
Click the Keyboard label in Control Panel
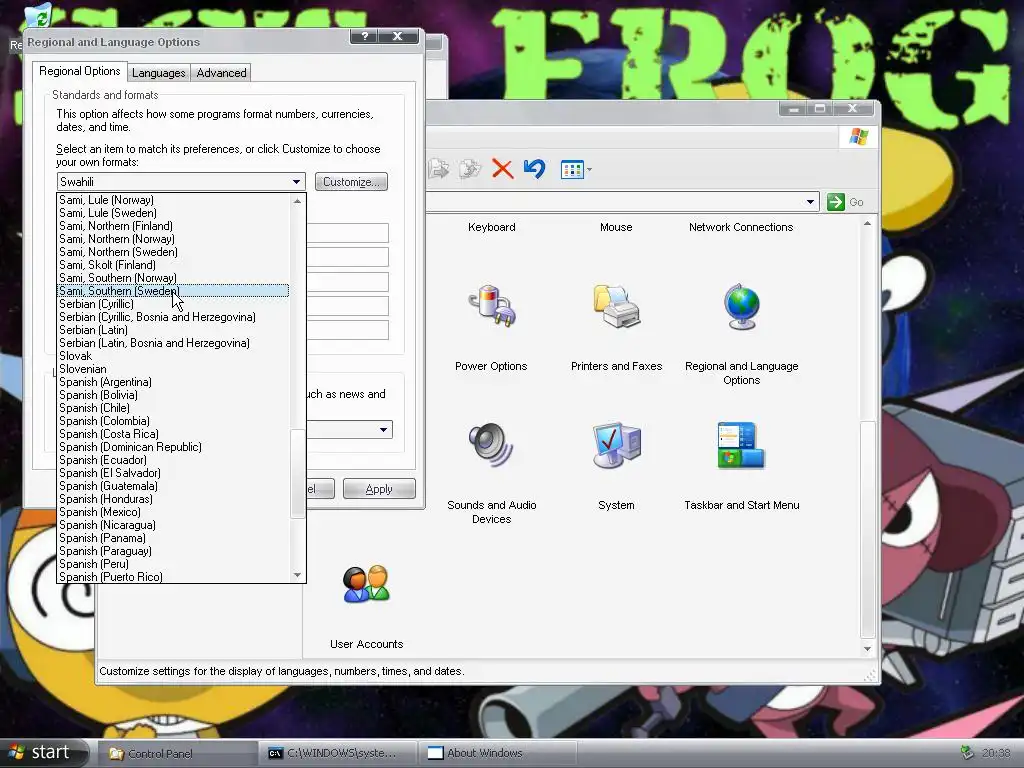click(x=492, y=227)
